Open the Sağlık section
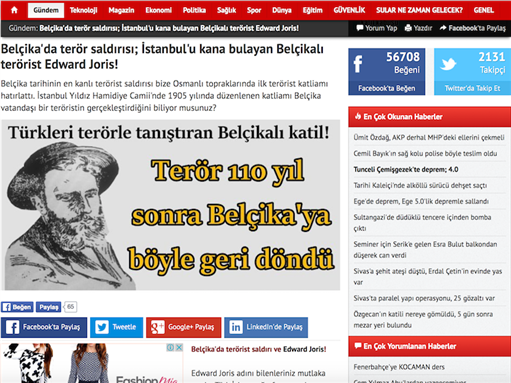Viewport: 511px width, 383px height. pyautogui.click(x=226, y=10)
